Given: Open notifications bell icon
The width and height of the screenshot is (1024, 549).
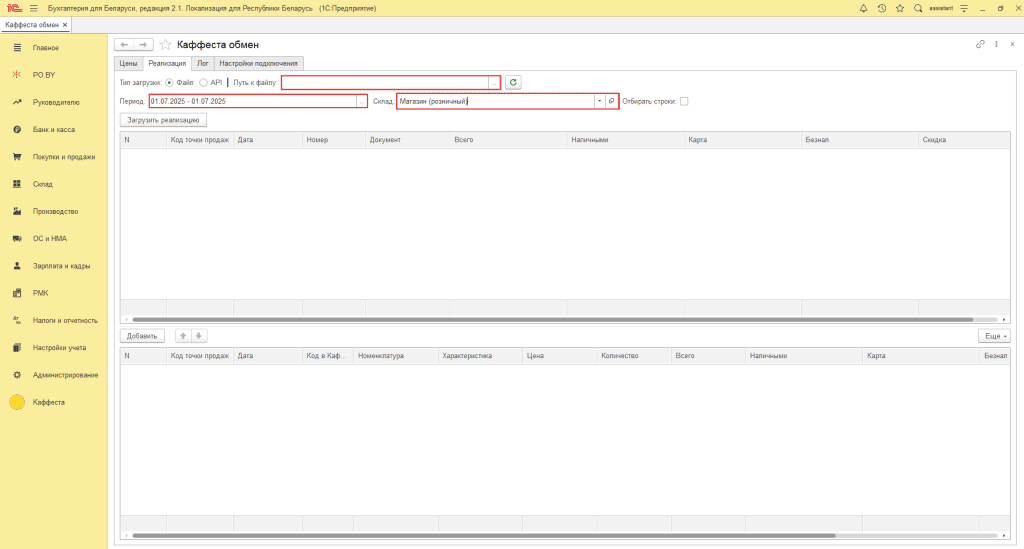Looking at the screenshot, I should point(863,8).
